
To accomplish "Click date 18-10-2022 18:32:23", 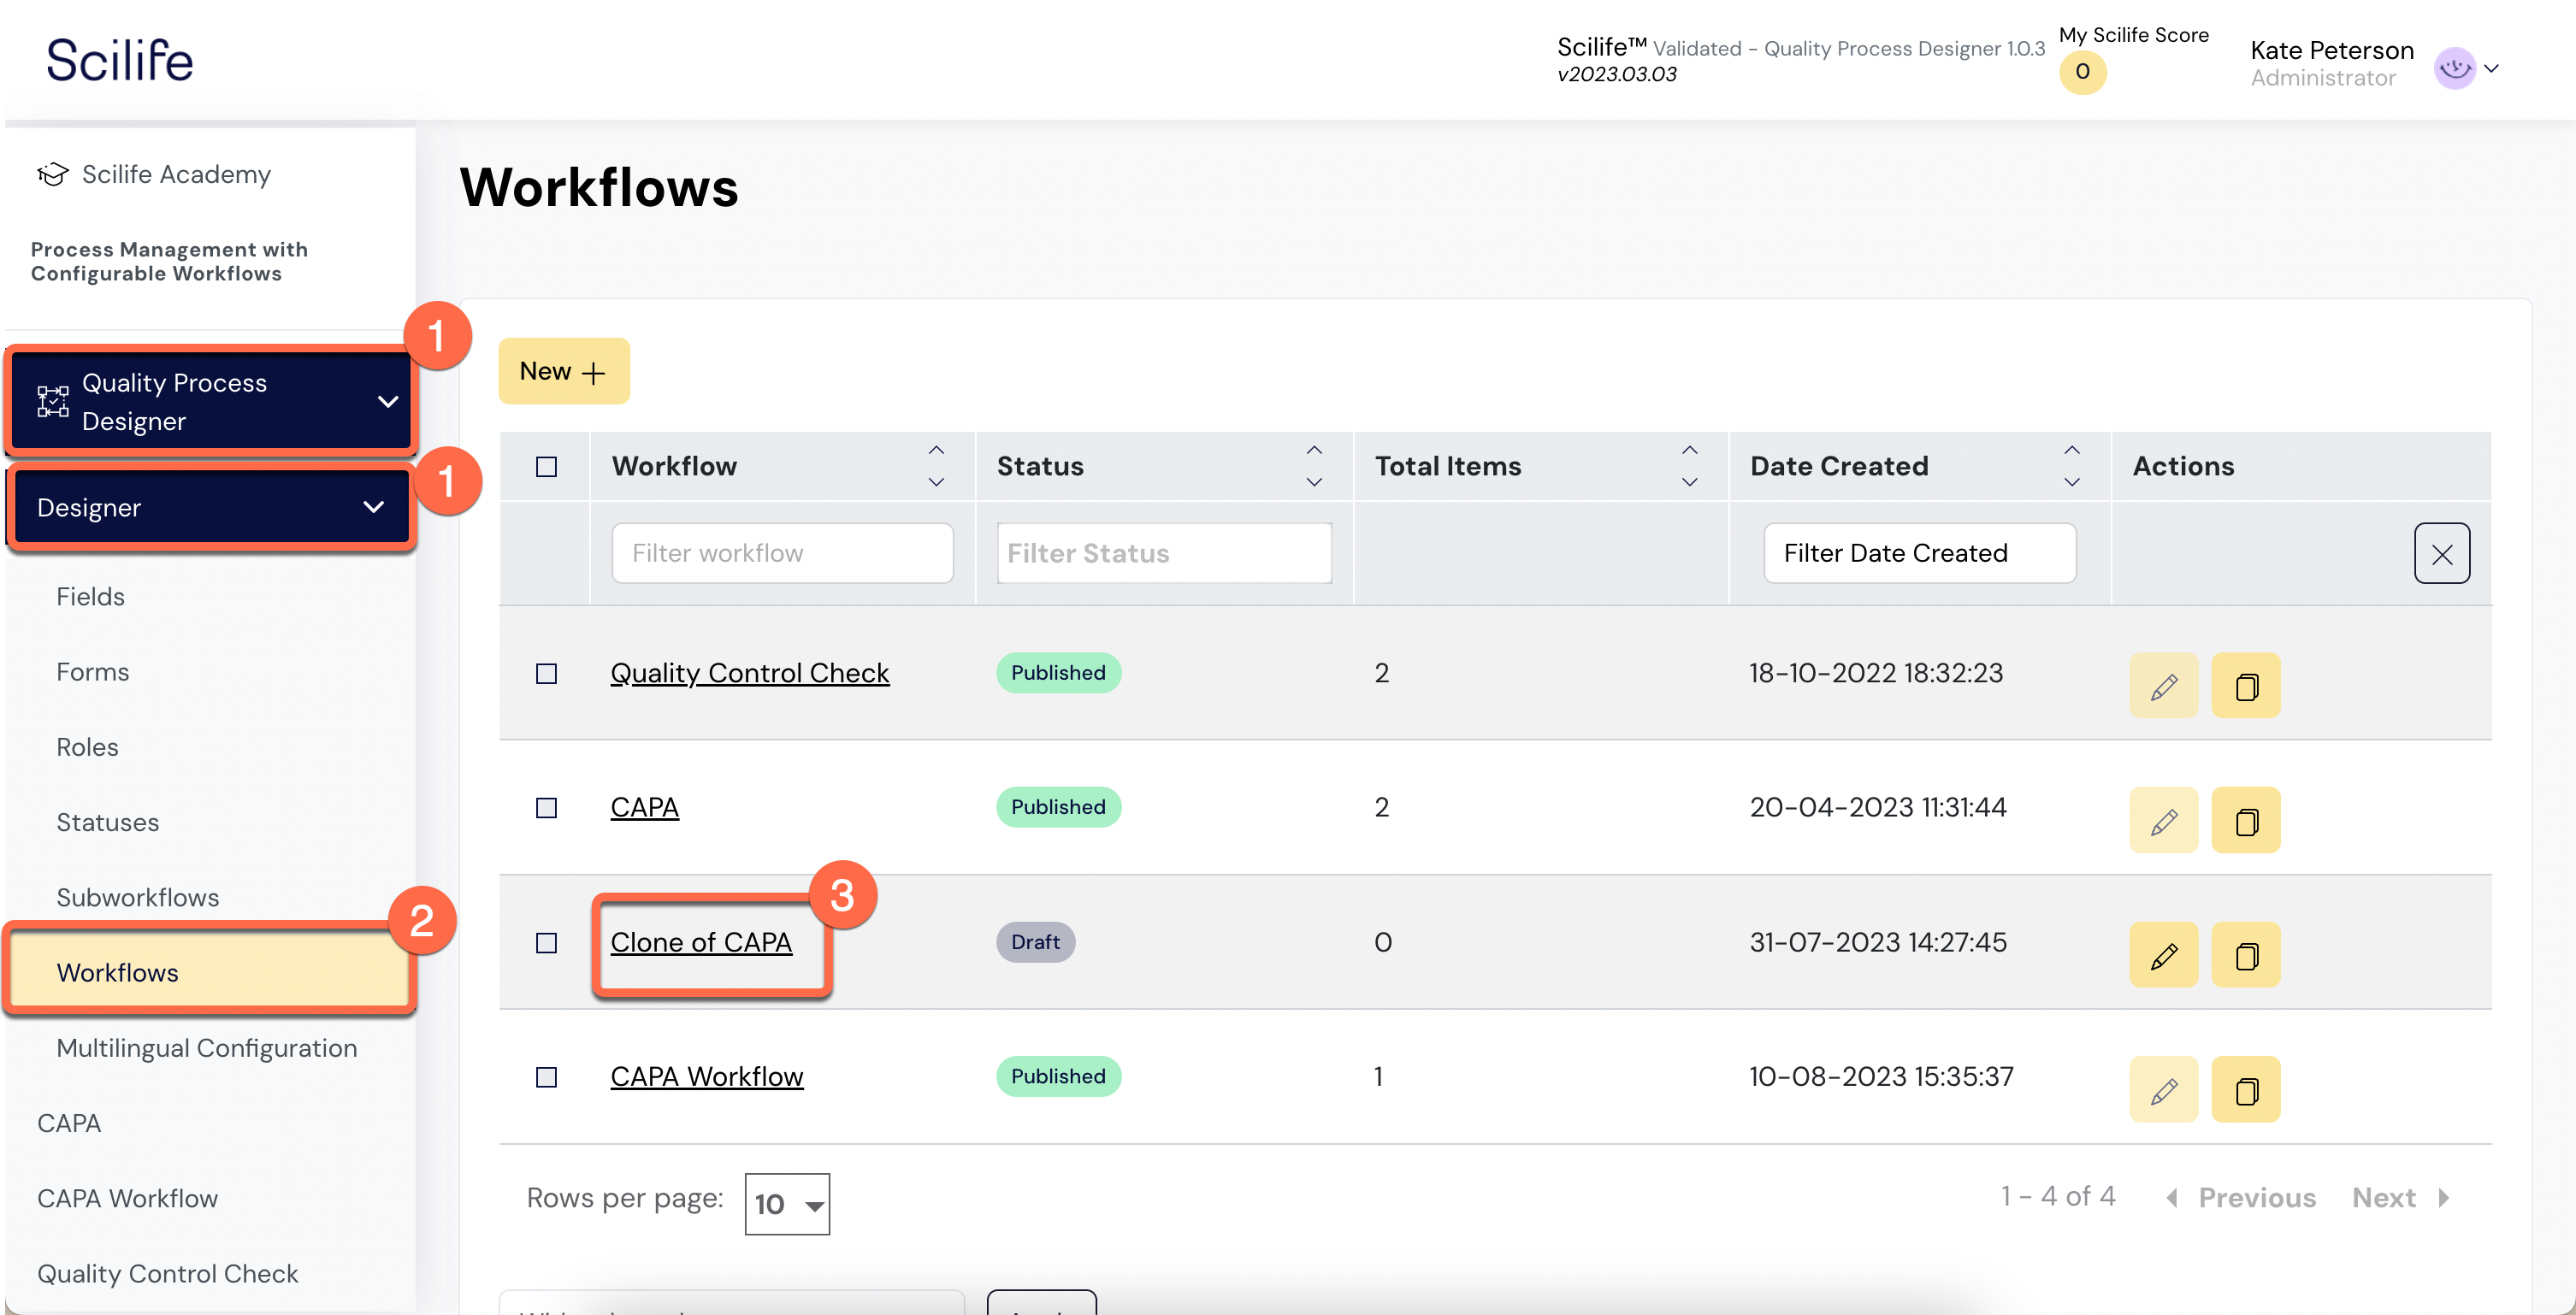I will point(1876,673).
